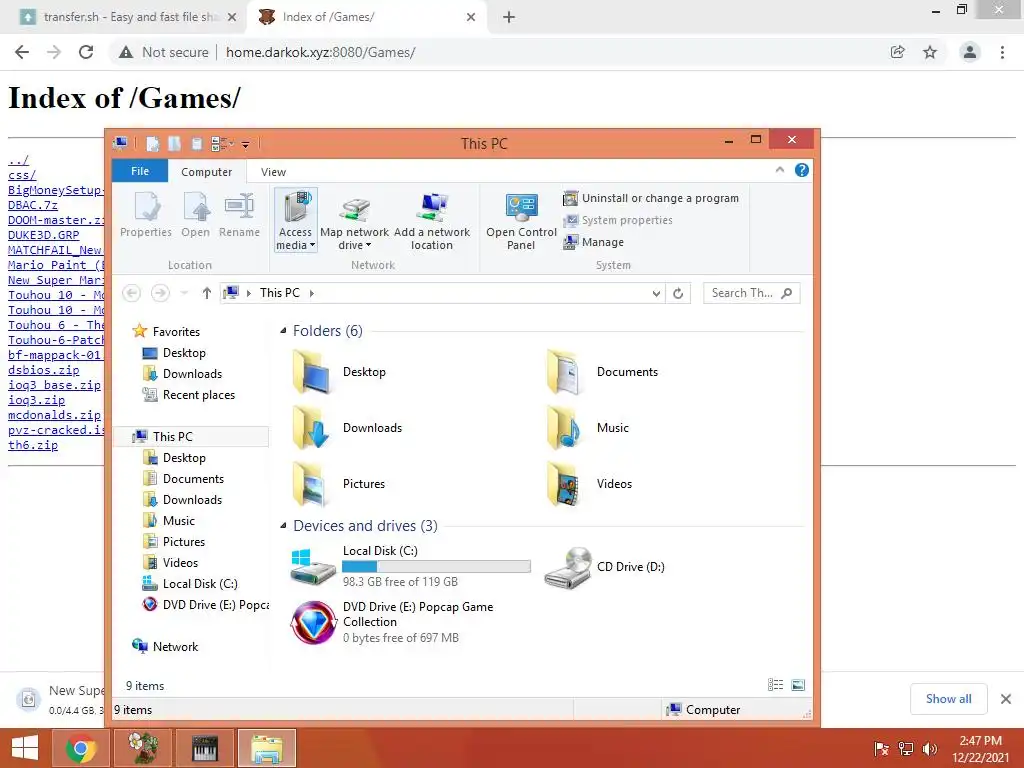Open the DBAC.7z link in Chrome
The image size is (1024, 768).
pos(33,205)
